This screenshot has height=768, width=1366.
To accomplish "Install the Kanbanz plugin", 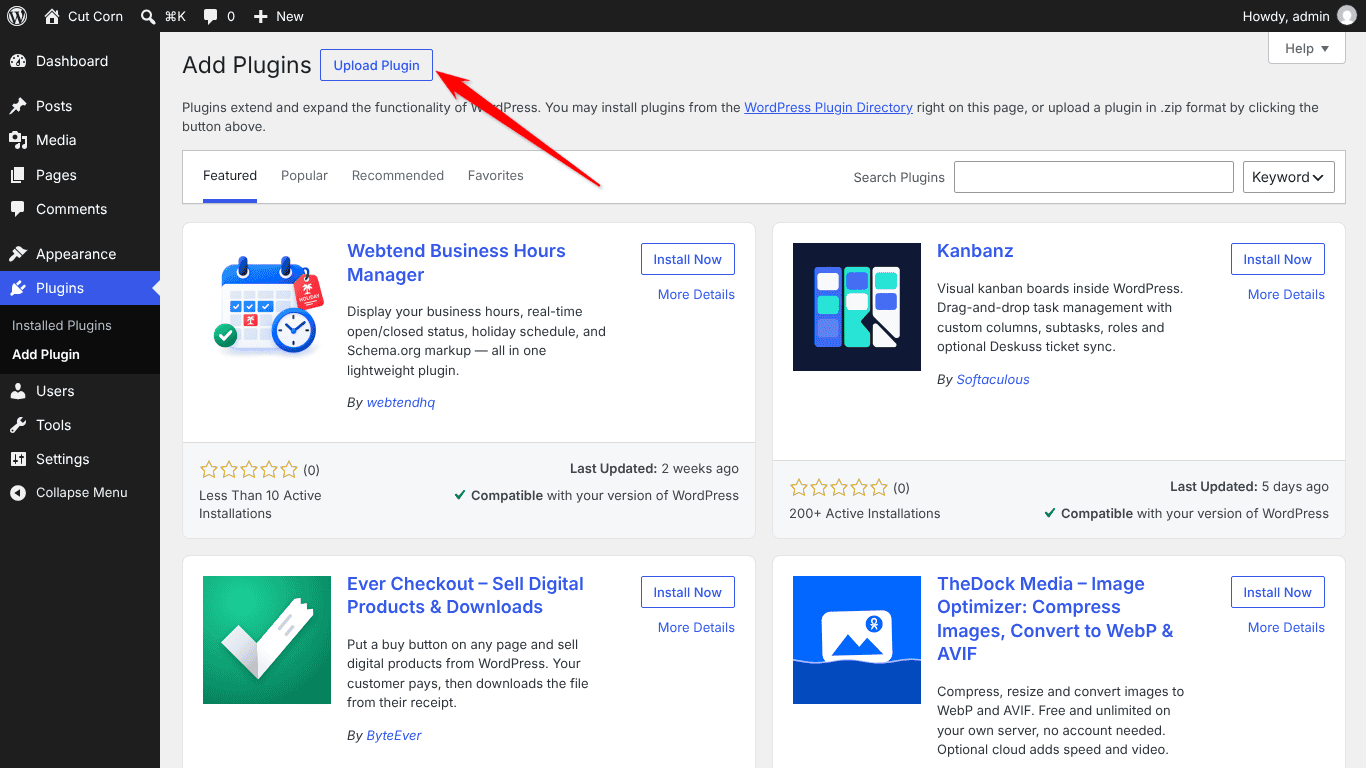I will (x=1278, y=259).
